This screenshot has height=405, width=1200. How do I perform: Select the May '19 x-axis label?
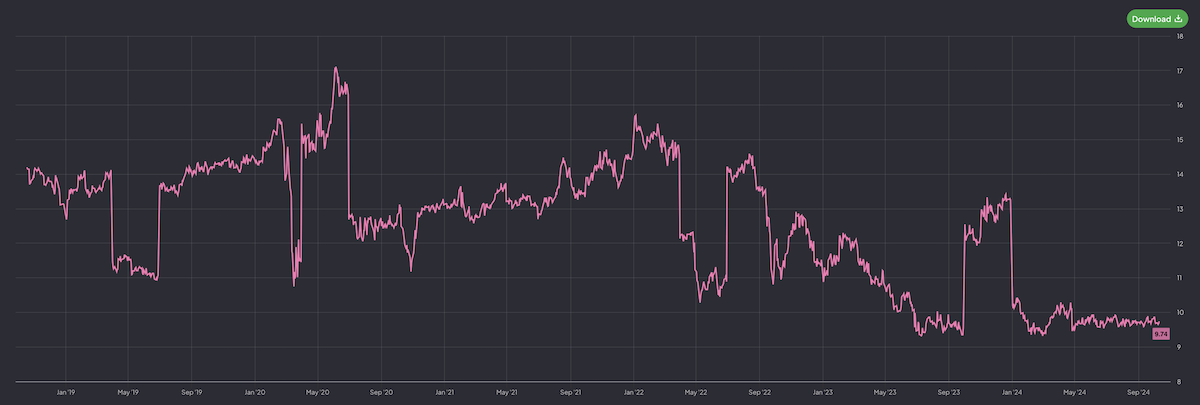(128, 394)
